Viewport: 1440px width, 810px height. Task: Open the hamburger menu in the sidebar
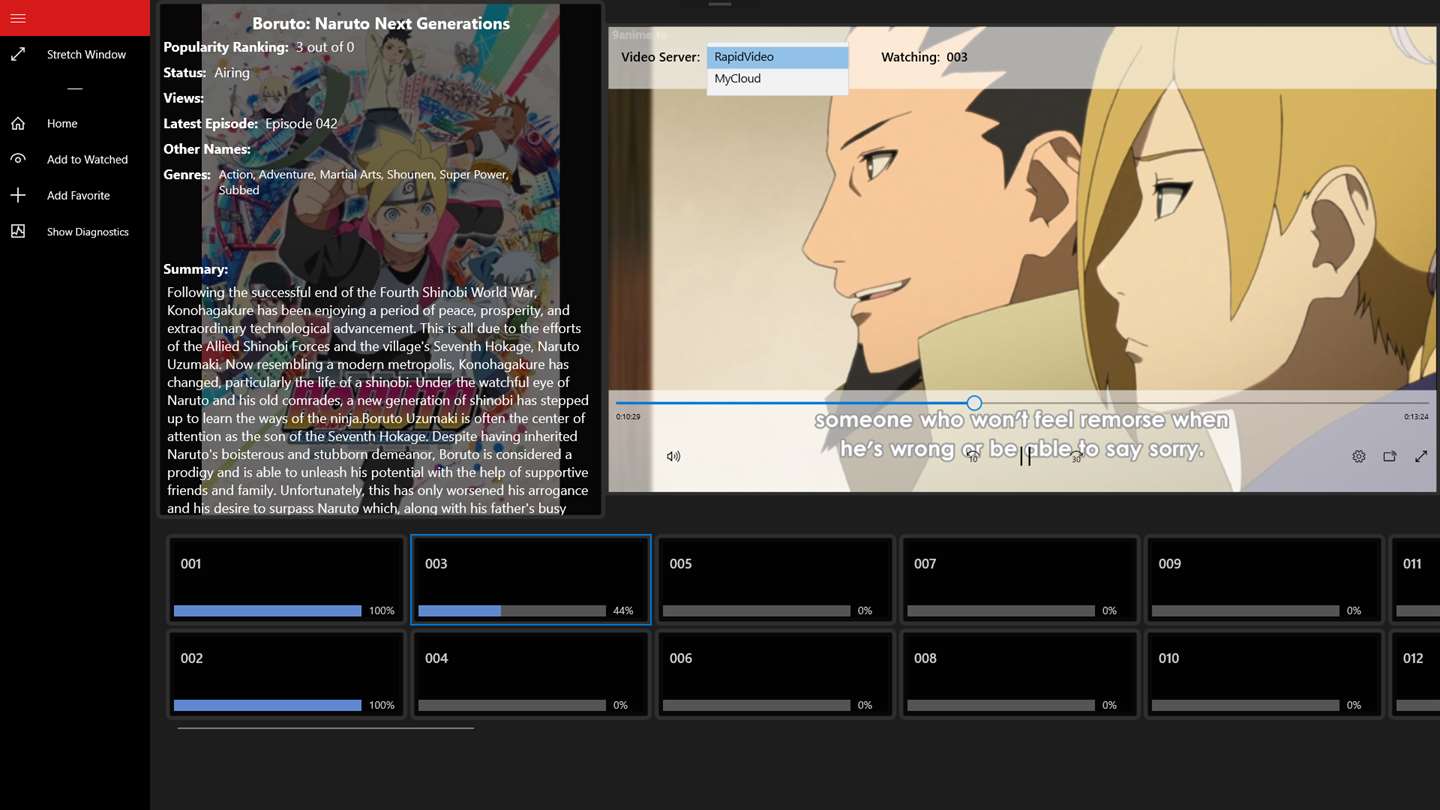[18, 18]
